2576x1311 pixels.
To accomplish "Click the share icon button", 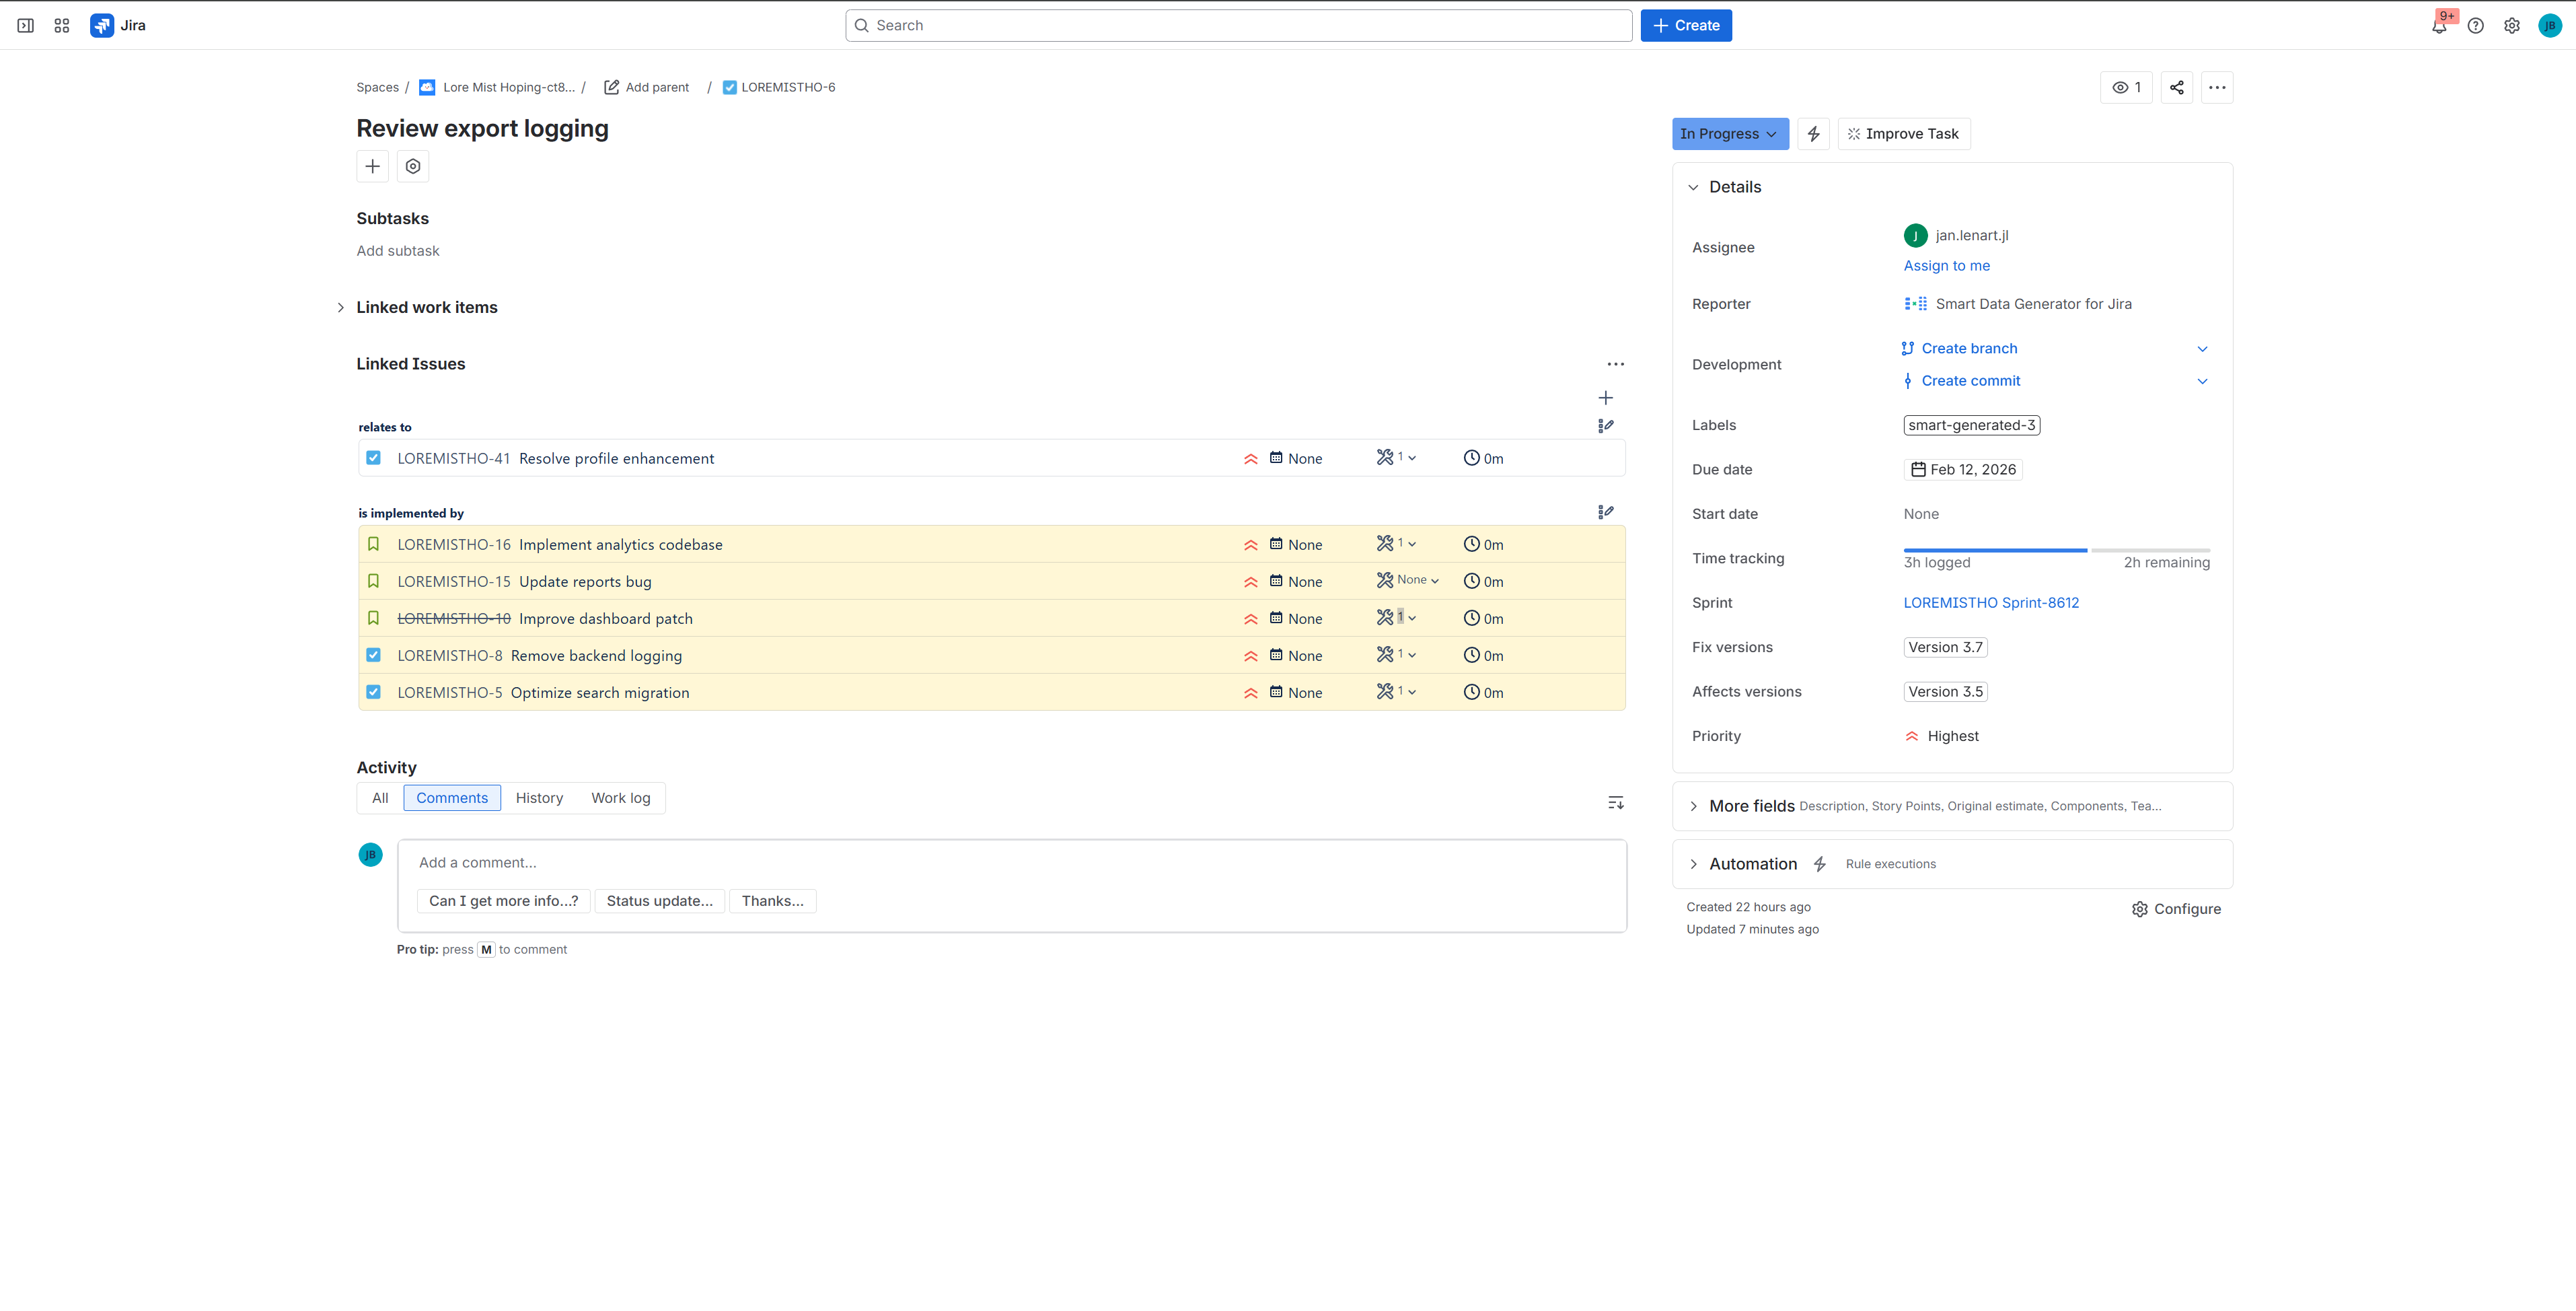I will click(x=2176, y=87).
